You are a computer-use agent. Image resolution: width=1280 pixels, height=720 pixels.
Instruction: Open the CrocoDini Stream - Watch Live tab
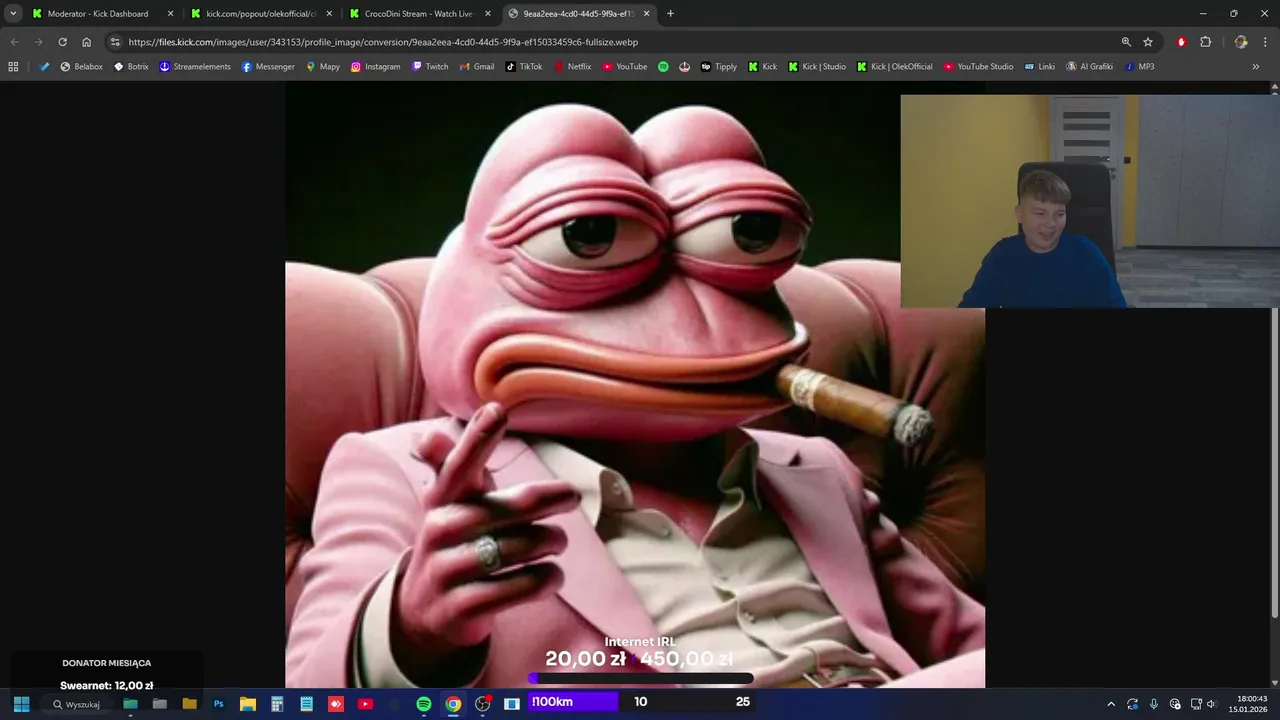click(x=419, y=14)
